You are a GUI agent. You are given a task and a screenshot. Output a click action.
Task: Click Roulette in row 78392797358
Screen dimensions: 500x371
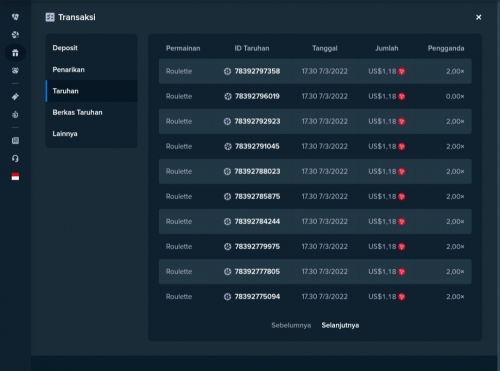pos(179,71)
